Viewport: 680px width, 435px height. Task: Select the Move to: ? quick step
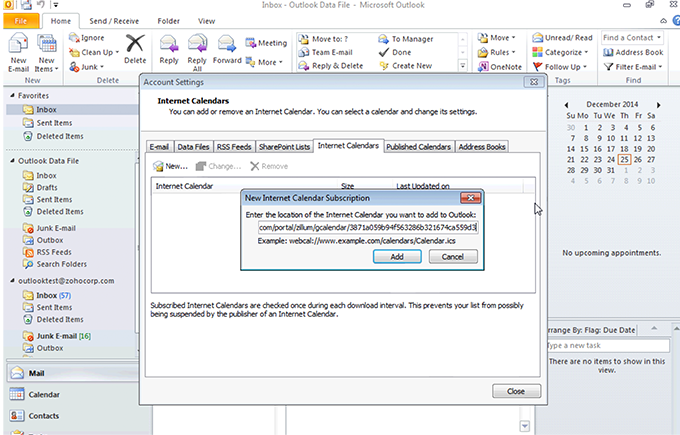(x=323, y=39)
